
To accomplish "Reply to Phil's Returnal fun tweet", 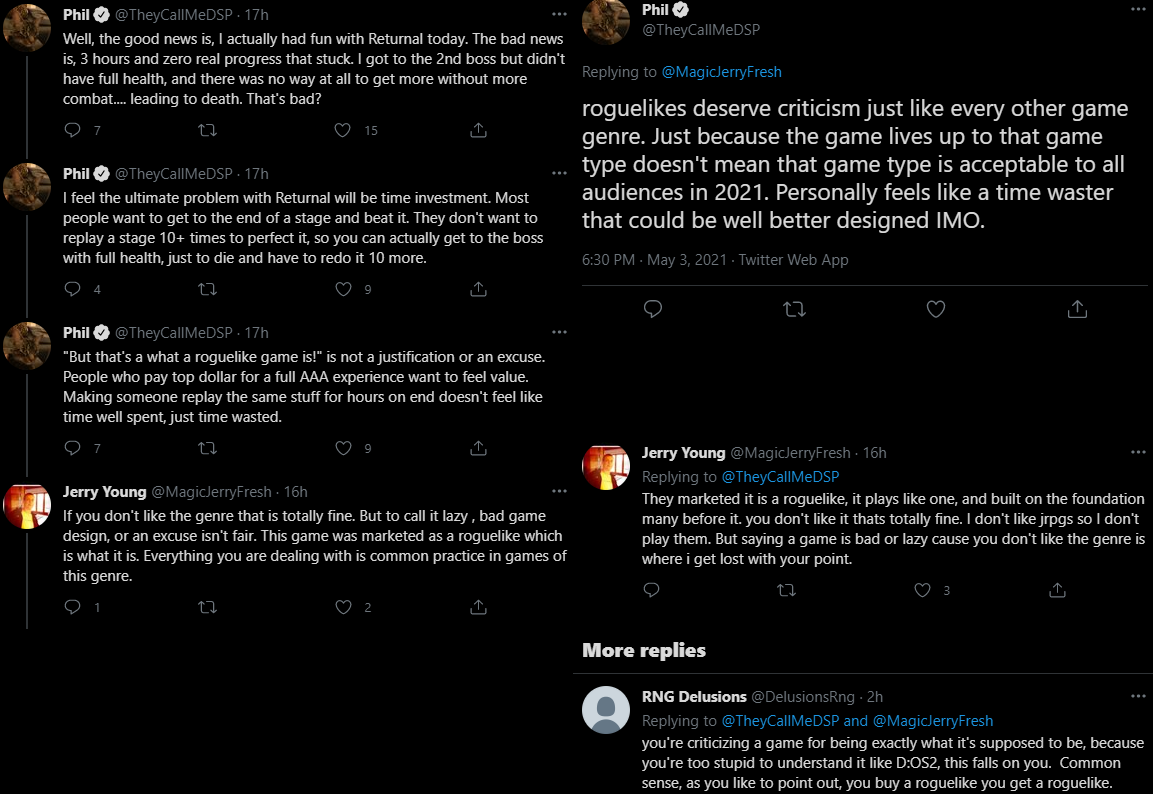I will (x=72, y=130).
